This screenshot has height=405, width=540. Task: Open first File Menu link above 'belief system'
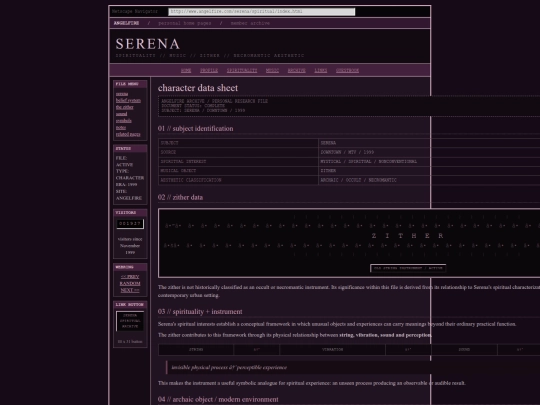click(x=122, y=94)
